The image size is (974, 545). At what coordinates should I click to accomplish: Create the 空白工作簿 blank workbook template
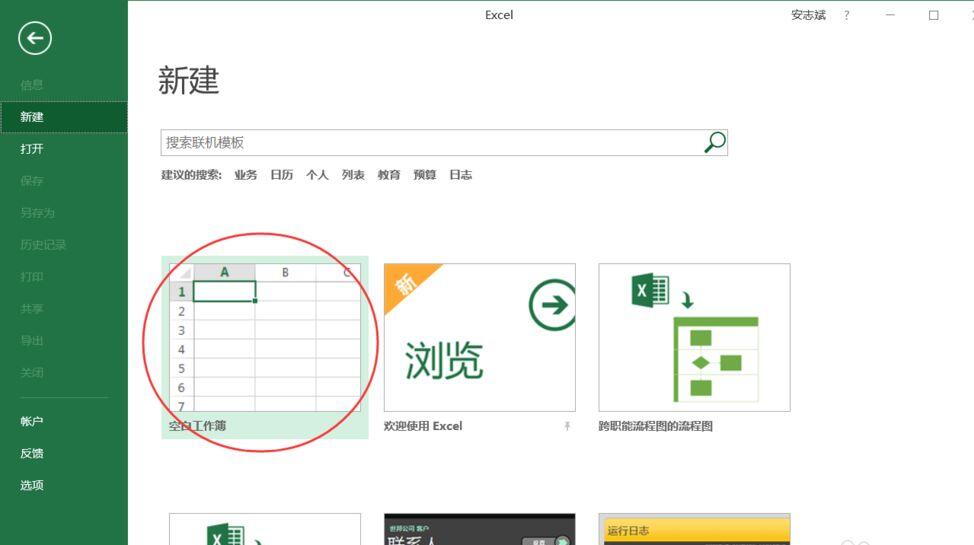pyautogui.click(x=265, y=347)
